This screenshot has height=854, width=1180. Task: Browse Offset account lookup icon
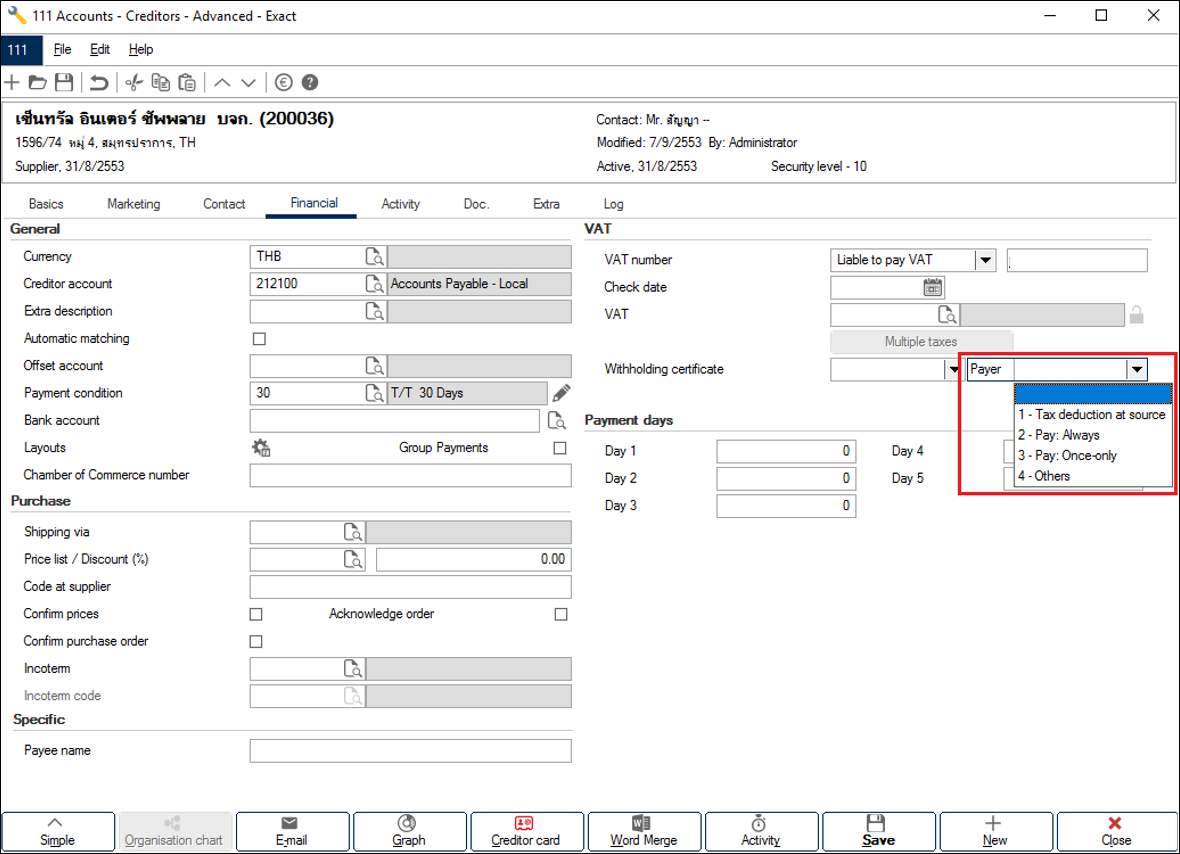[375, 366]
